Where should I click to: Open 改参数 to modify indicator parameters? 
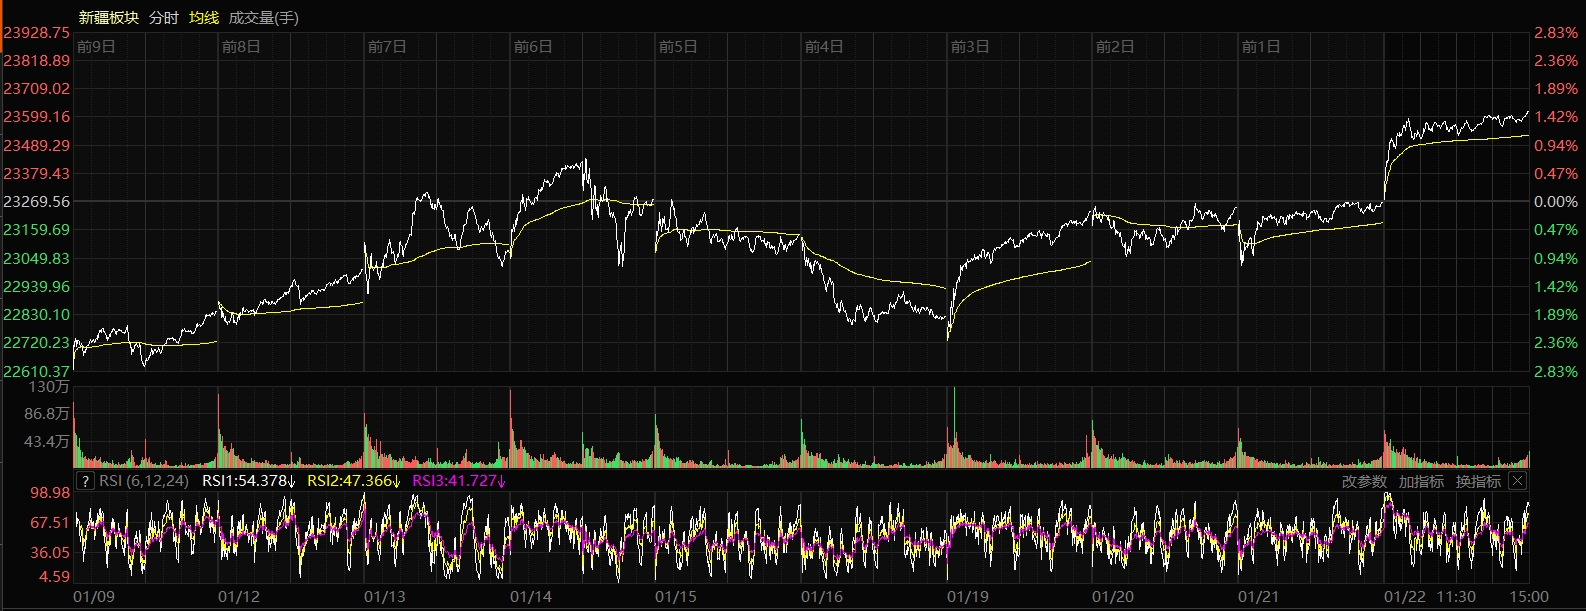click(x=1364, y=482)
